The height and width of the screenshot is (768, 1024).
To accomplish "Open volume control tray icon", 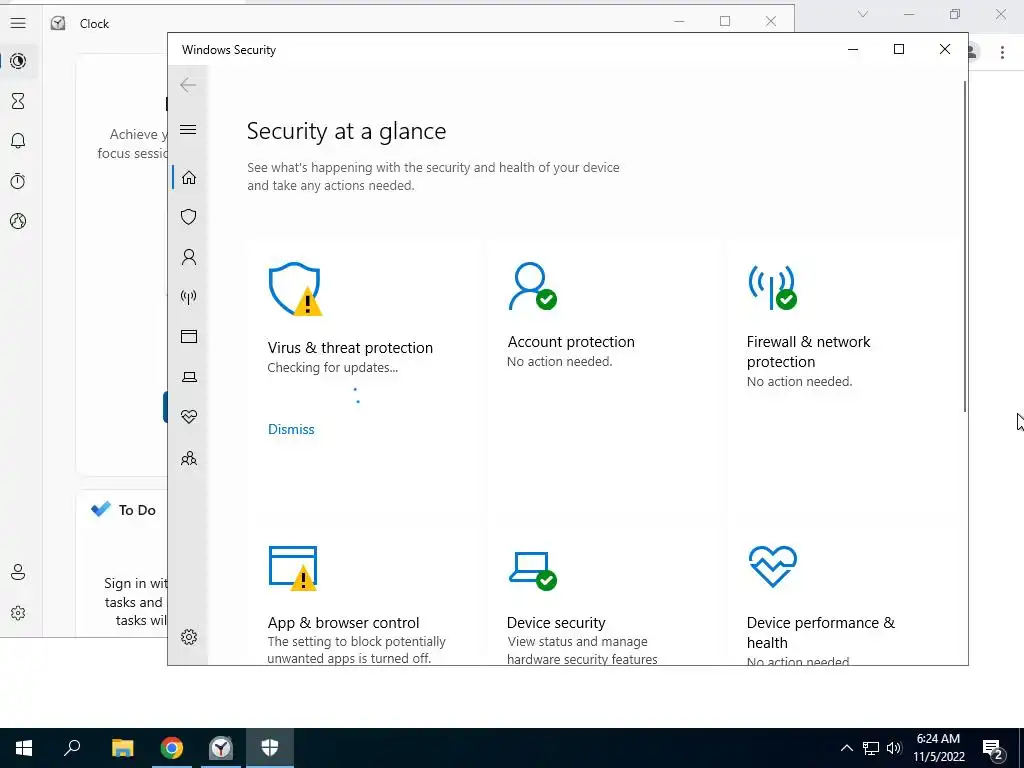I will point(894,748).
